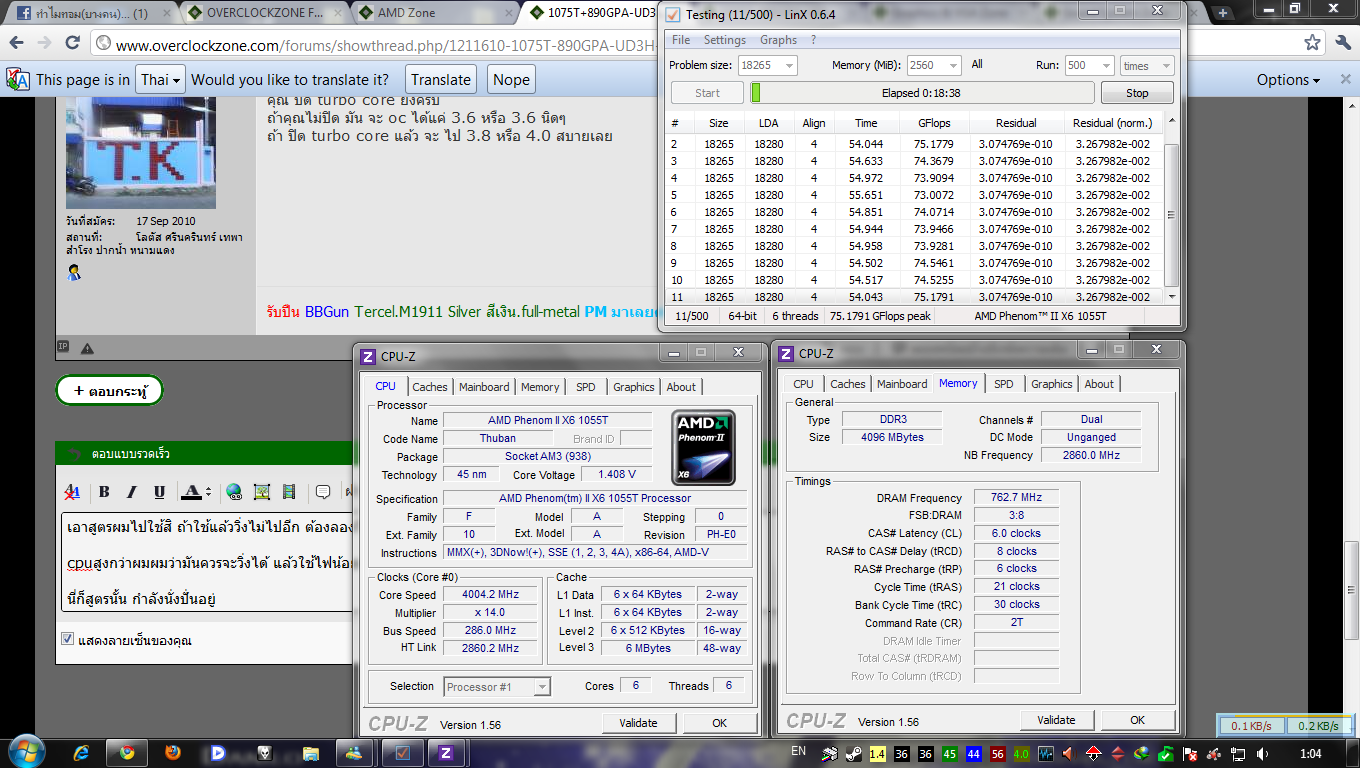Open the font color picker arrow

point(208,492)
